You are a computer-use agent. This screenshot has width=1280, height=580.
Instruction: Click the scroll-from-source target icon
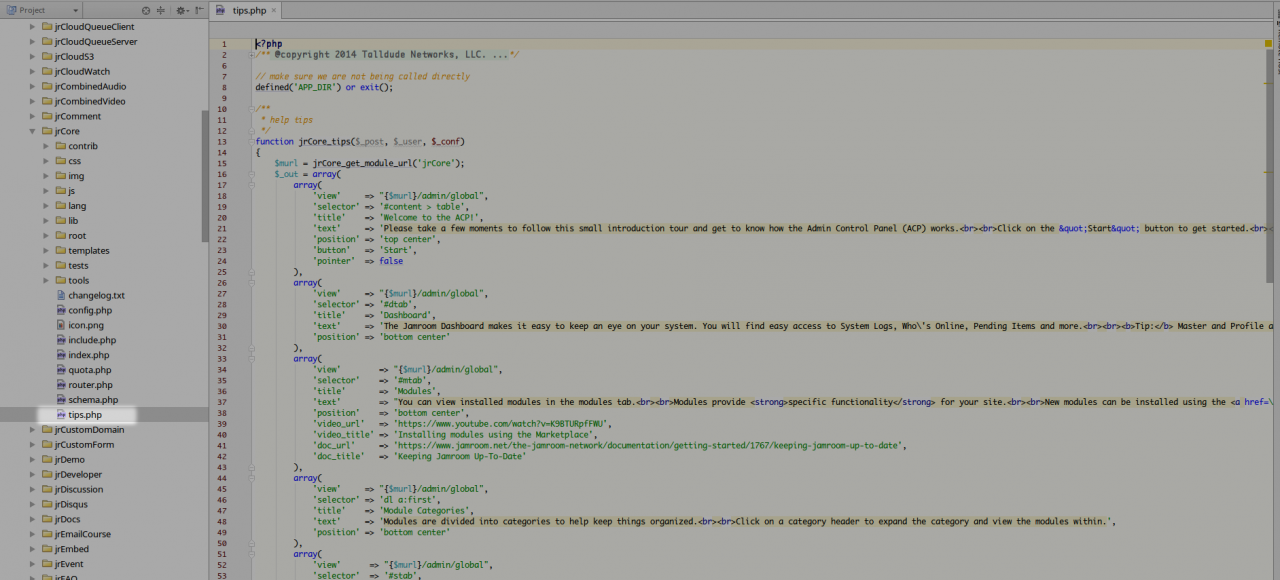(146, 10)
